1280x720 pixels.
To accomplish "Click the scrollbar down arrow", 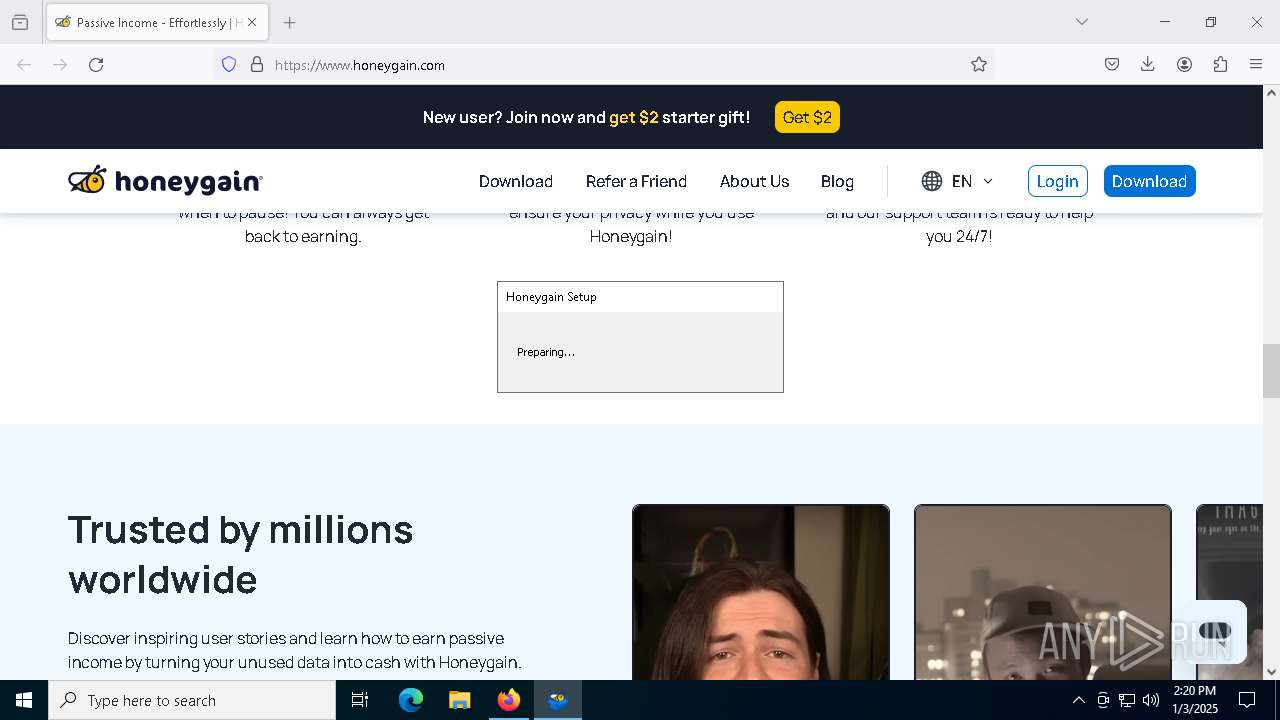I will click(x=1271, y=672).
